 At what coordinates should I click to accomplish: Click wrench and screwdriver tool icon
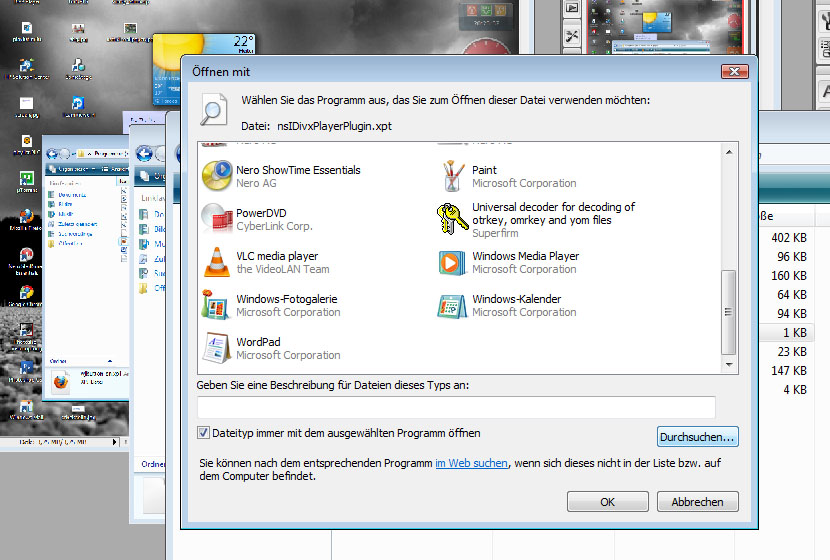(572, 36)
